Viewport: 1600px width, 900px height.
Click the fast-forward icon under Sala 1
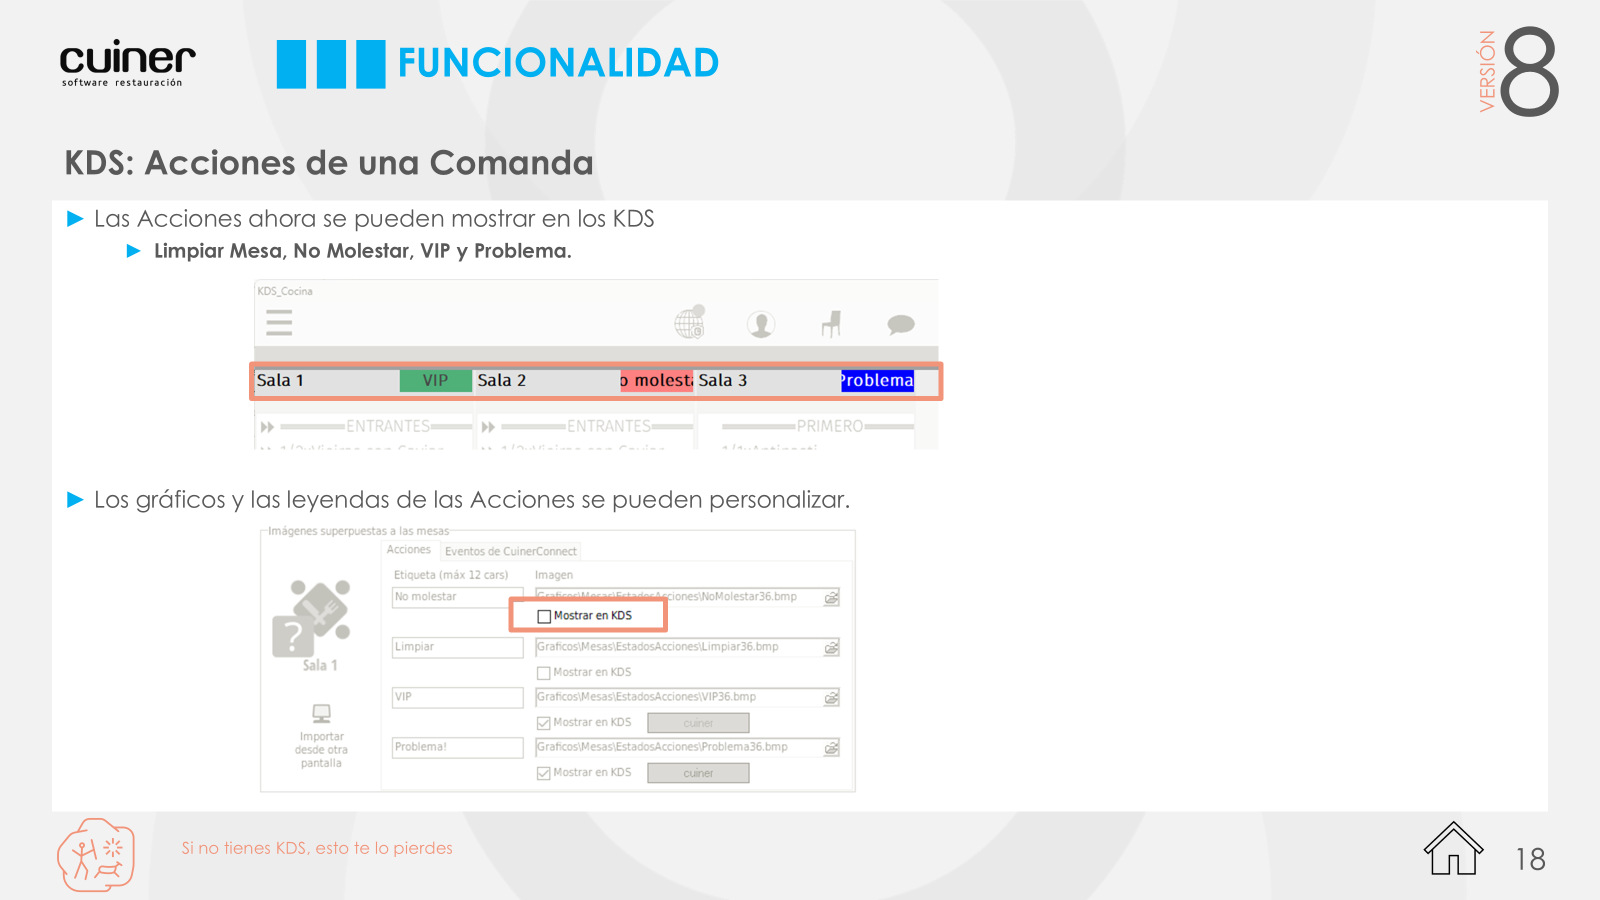[267, 427]
